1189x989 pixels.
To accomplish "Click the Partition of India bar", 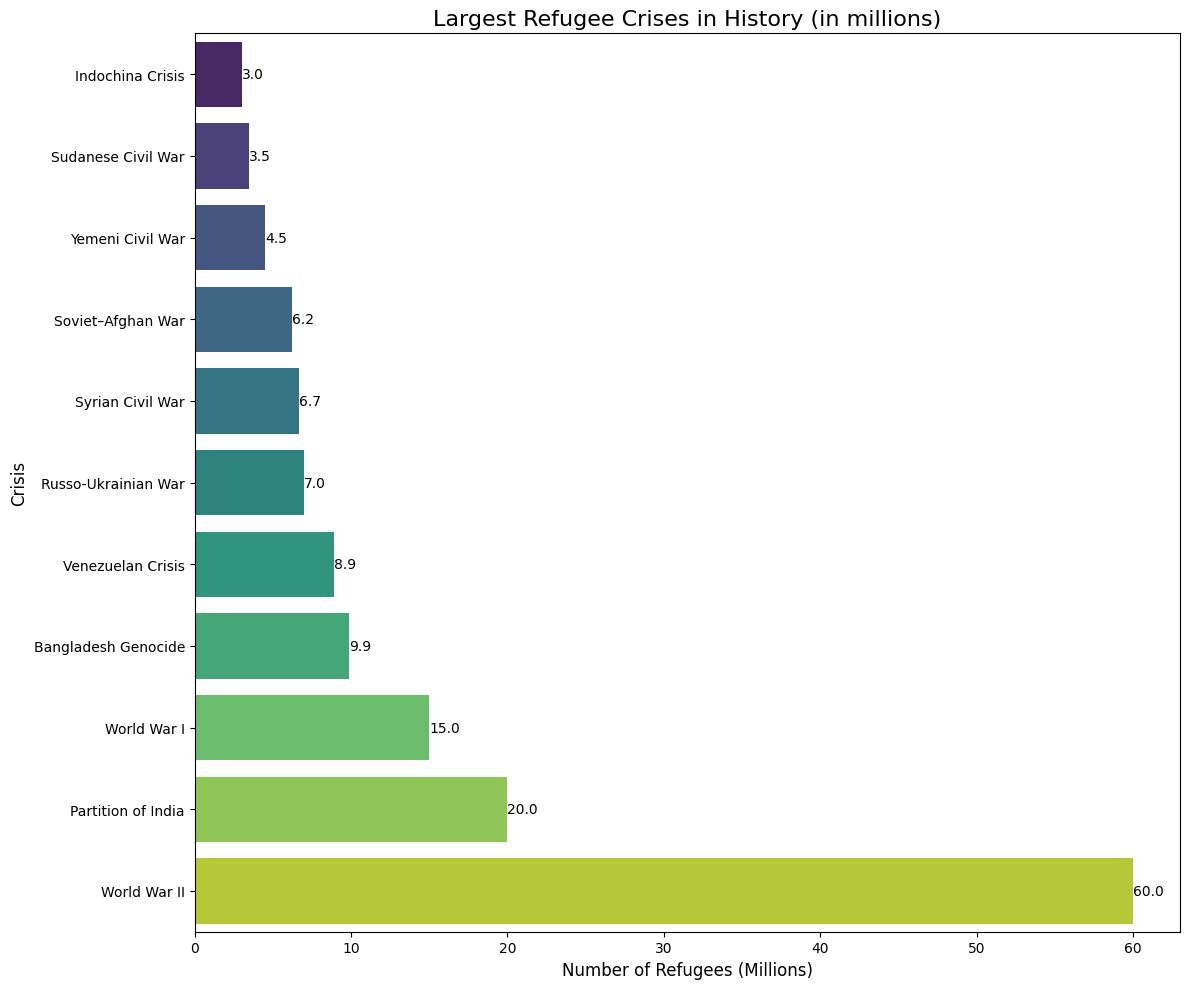I will [x=350, y=809].
